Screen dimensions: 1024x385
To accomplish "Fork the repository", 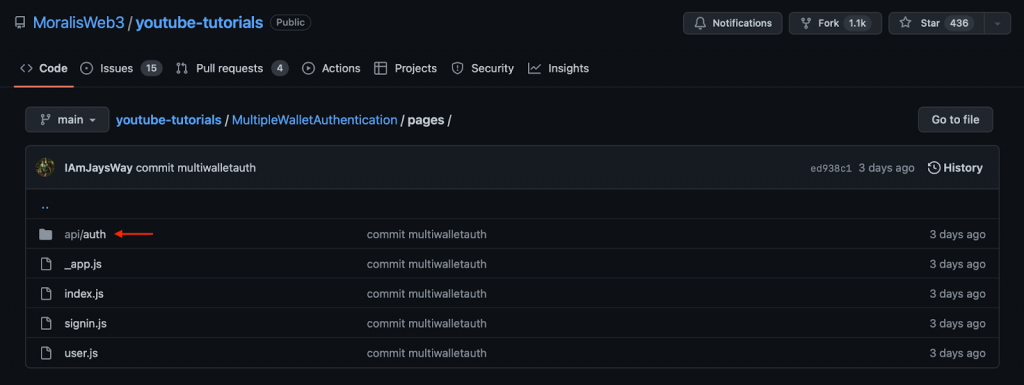I will (835, 23).
